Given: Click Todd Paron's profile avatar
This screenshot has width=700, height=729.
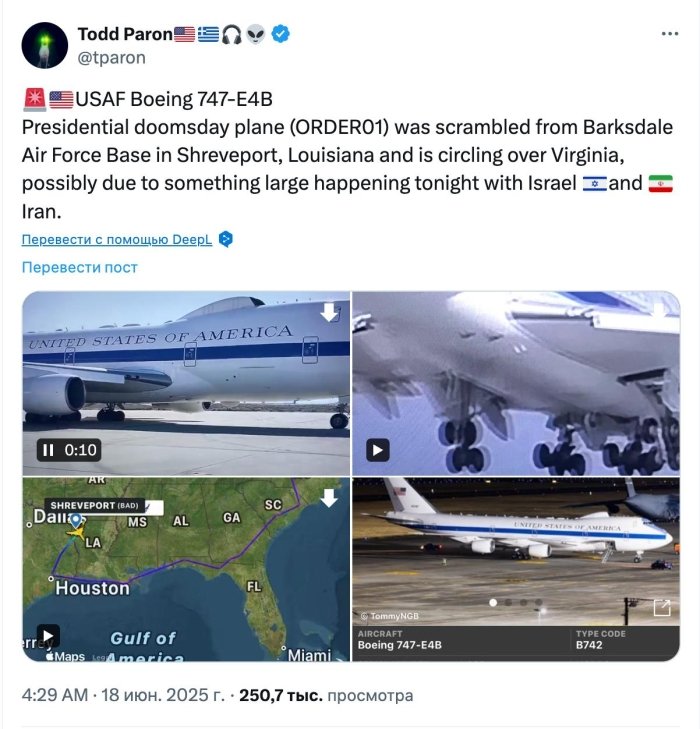Looking at the screenshot, I should coord(45,45).
